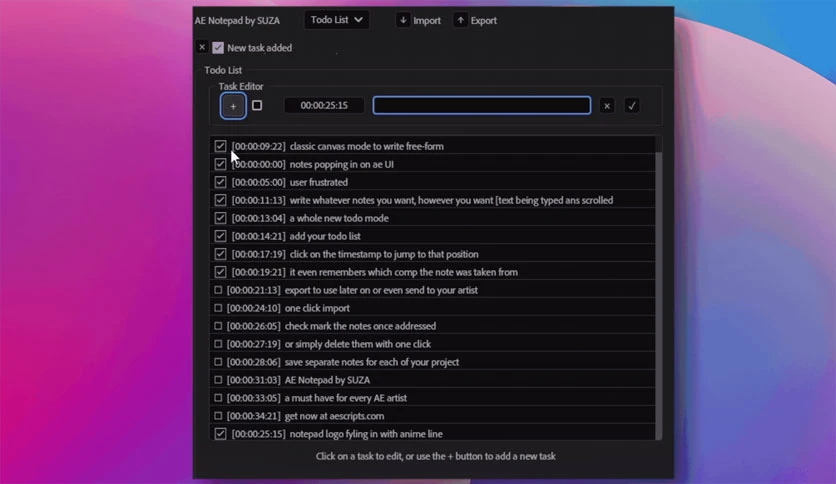Dismiss the 'New task added' notification with X

pyautogui.click(x=202, y=47)
